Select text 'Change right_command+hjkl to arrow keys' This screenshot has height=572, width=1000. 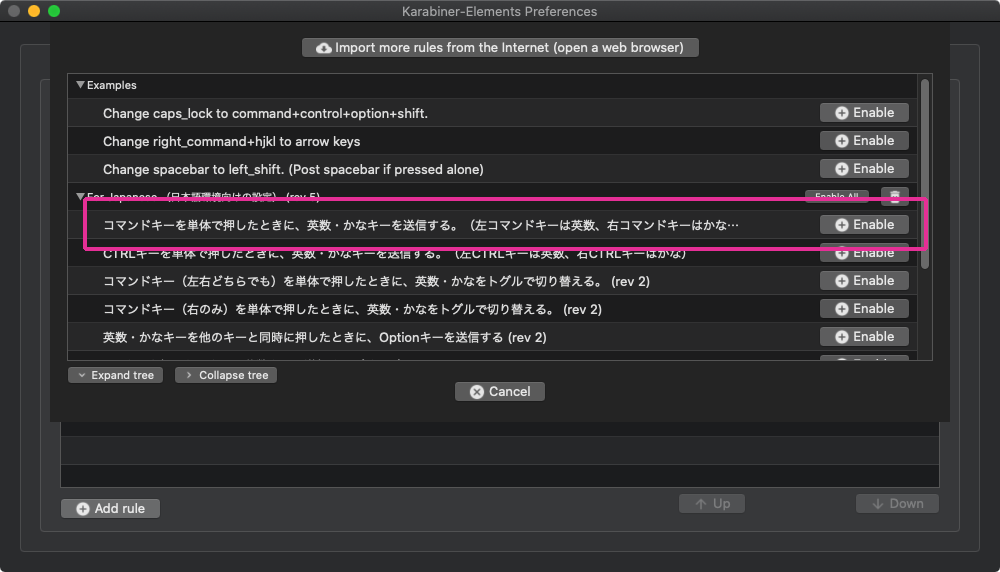pyautogui.click(x=232, y=142)
